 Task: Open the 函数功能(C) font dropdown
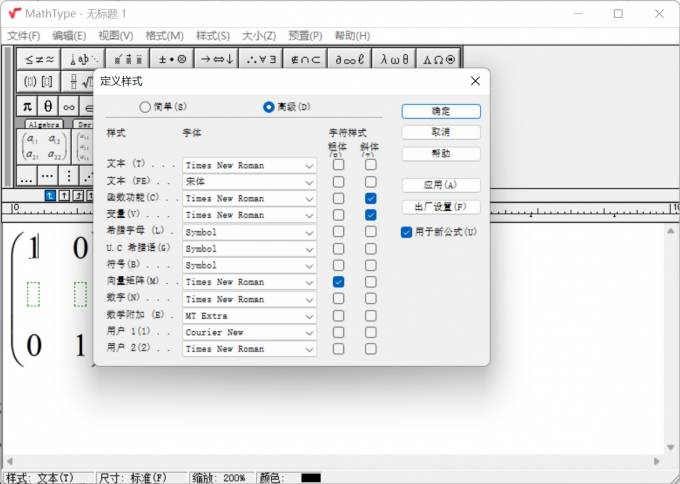pyautogui.click(x=249, y=199)
